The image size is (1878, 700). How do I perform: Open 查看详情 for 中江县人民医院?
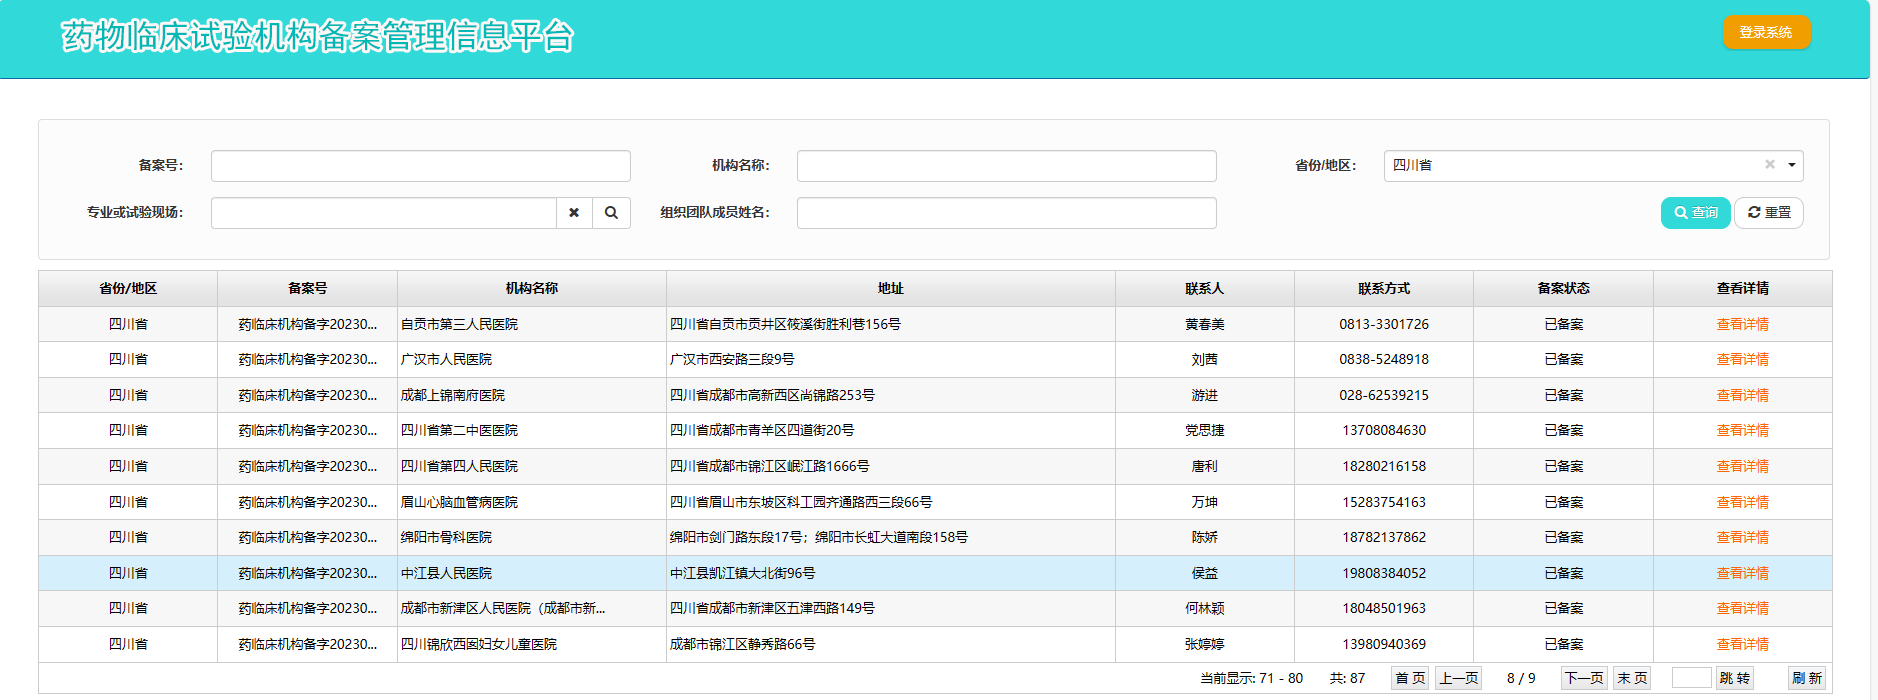click(x=1742, y=573)
